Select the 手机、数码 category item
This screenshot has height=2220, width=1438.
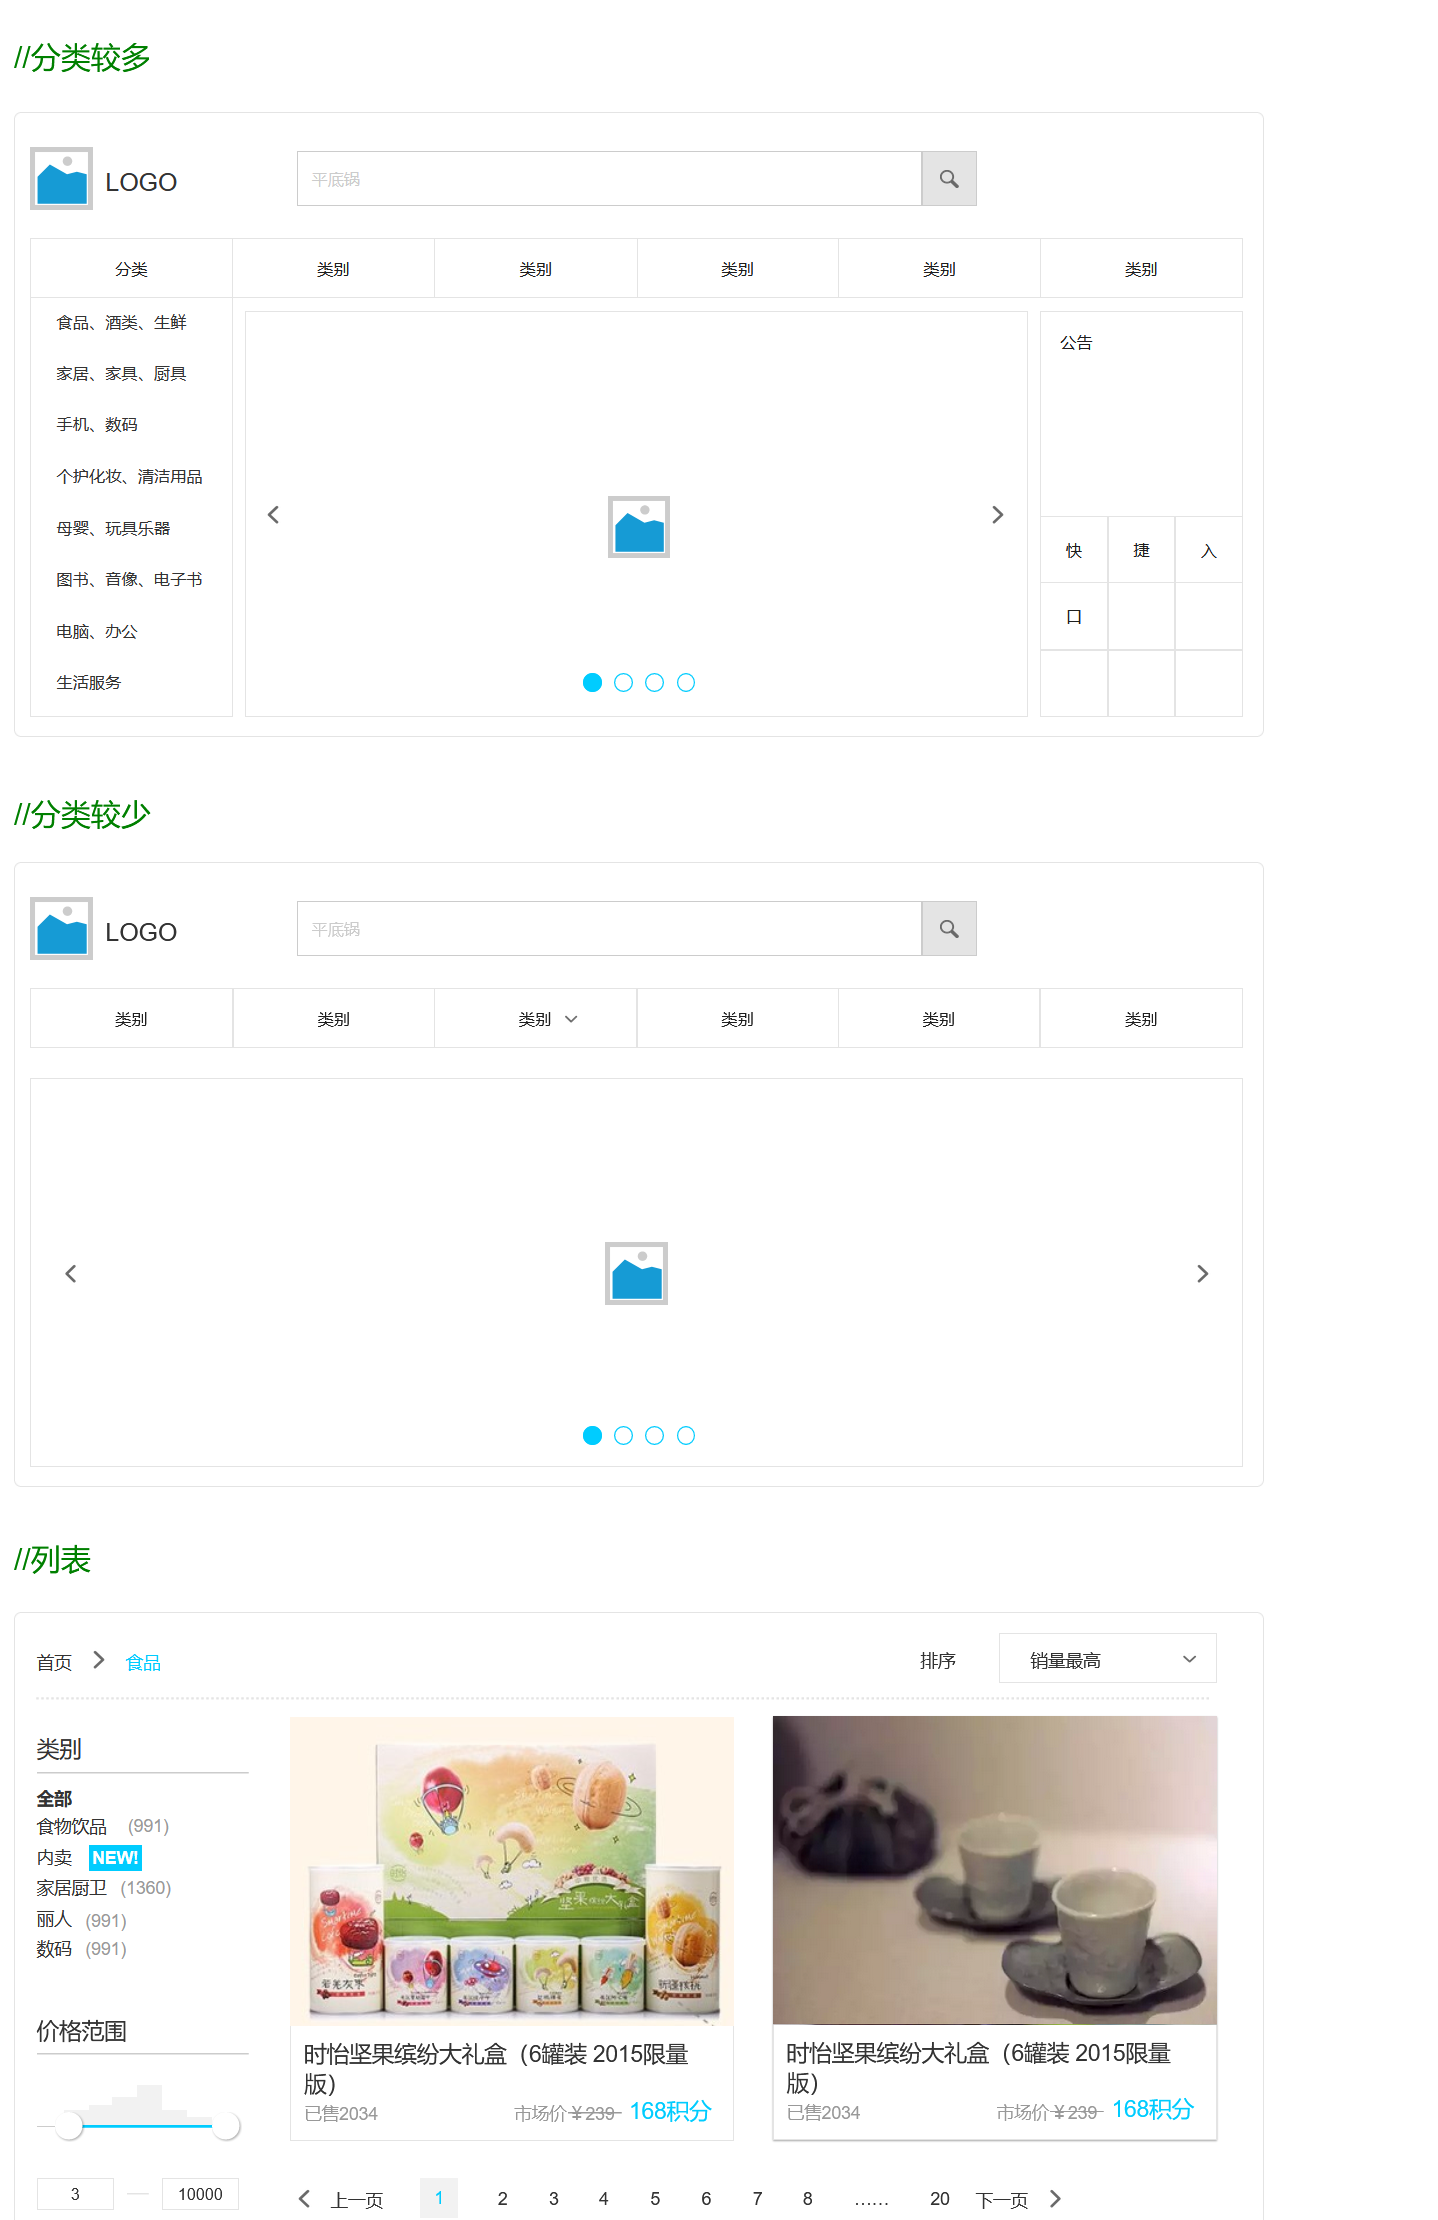click(97, 425)
